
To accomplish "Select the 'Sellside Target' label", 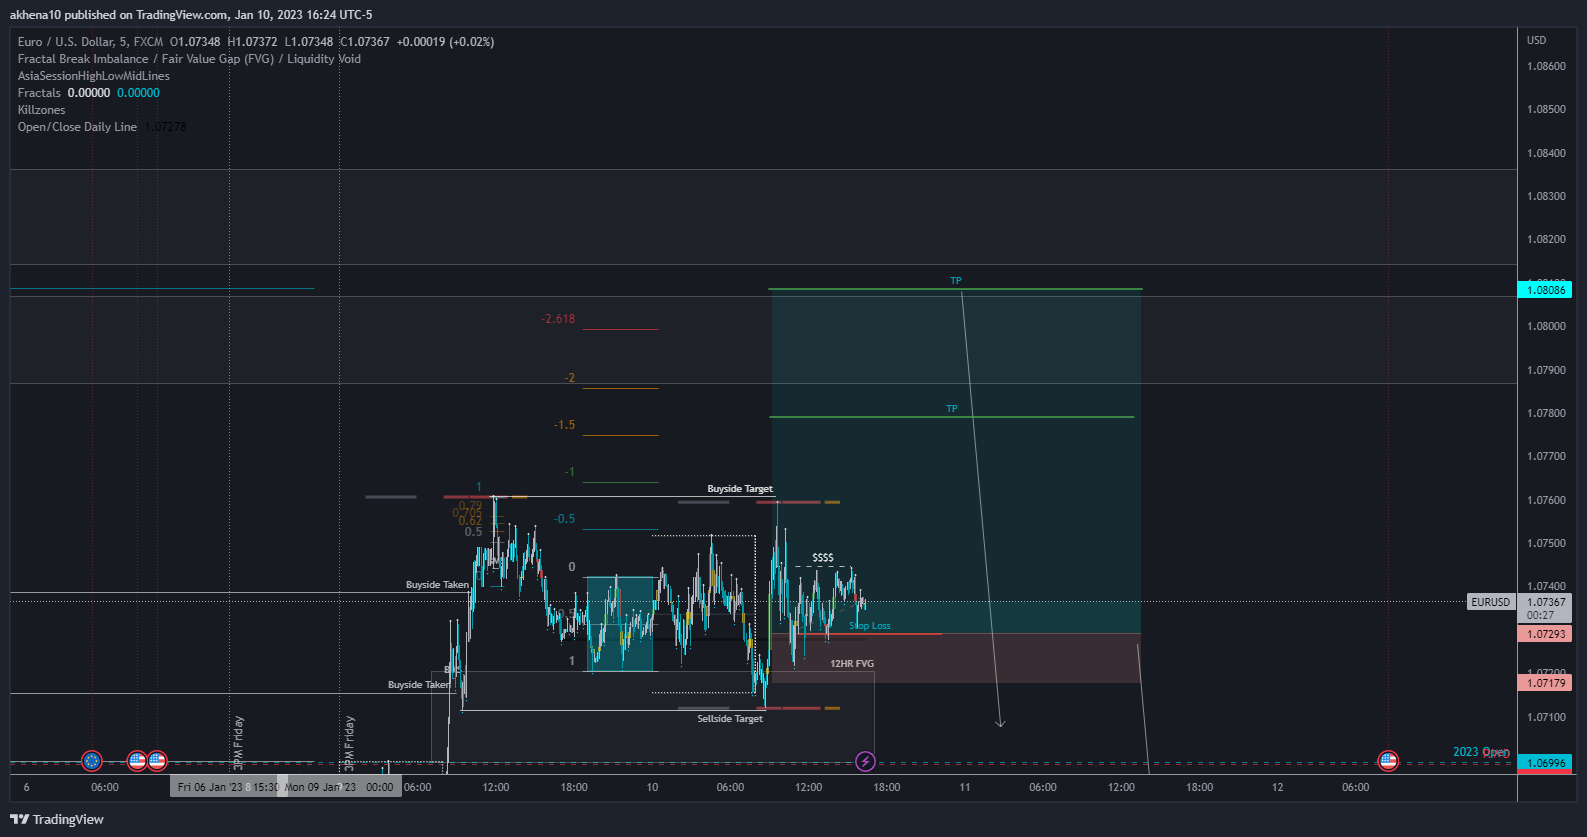I will pyautogui.click(x=730, y=719).
